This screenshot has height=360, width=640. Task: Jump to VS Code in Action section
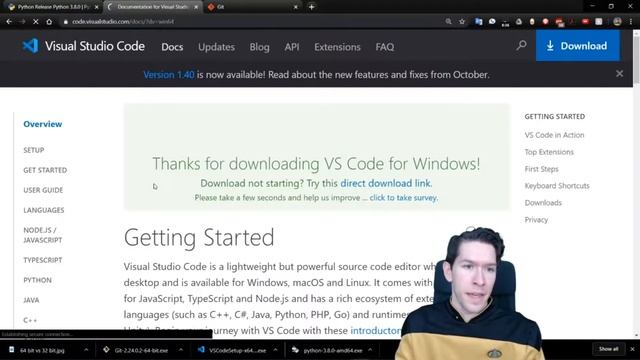tap(554, 135)
